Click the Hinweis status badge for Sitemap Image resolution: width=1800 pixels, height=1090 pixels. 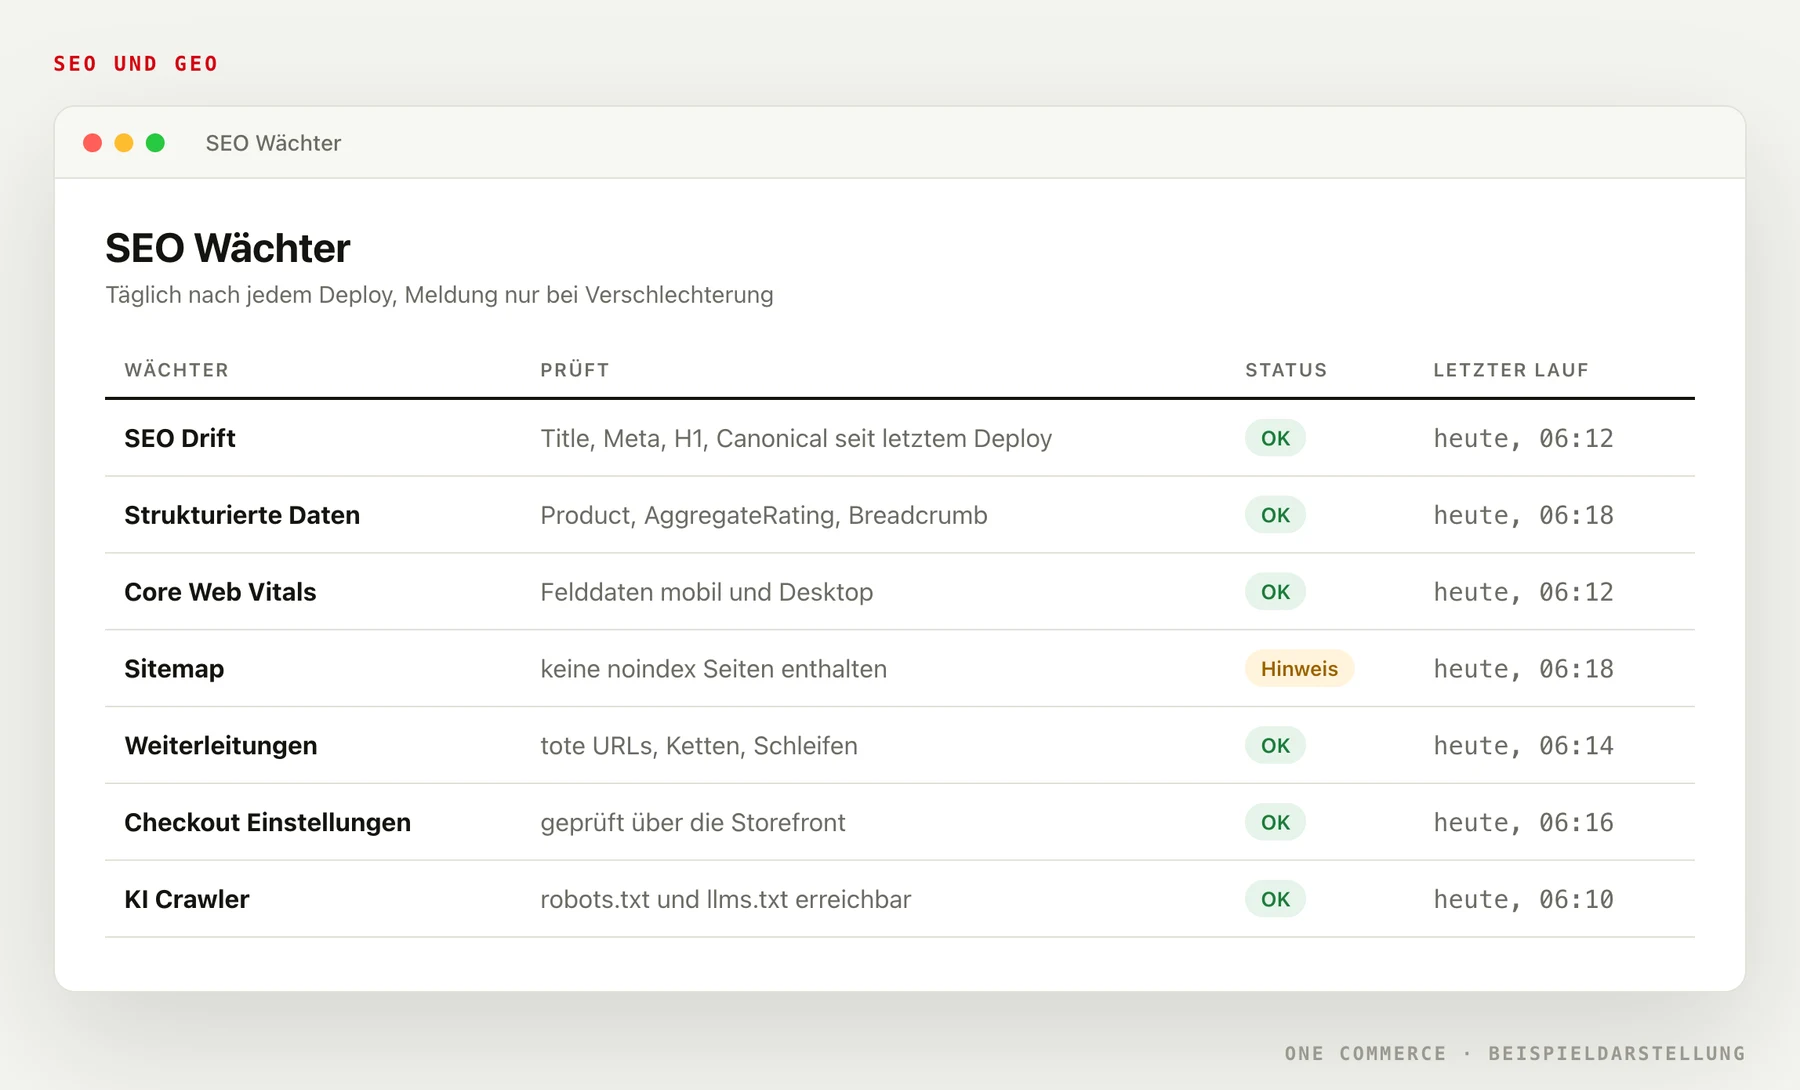coord(1299,669)
